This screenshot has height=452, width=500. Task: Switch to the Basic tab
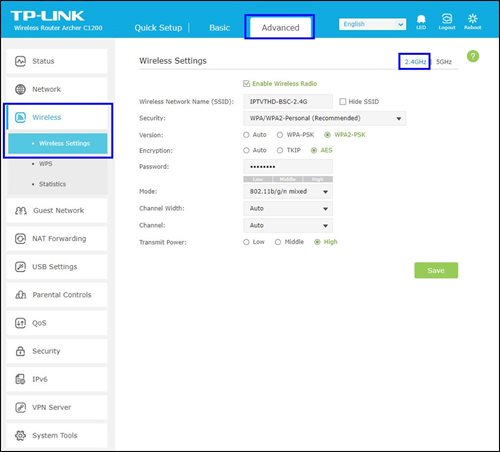click(219, 28)
